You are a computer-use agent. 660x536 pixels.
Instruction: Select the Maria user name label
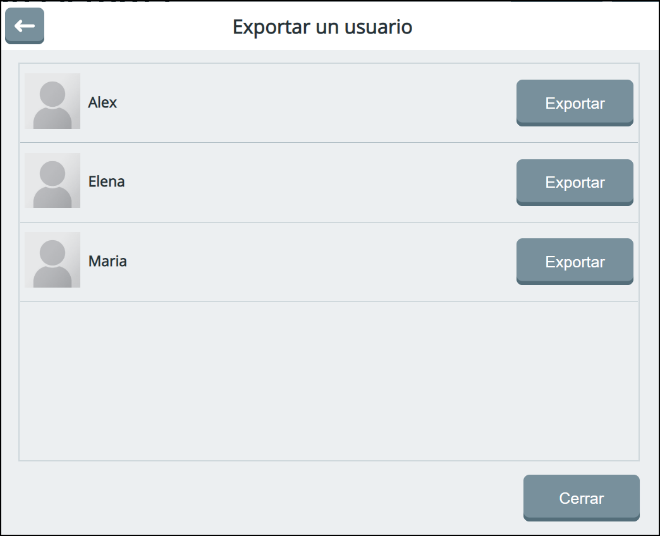[107, 261]
